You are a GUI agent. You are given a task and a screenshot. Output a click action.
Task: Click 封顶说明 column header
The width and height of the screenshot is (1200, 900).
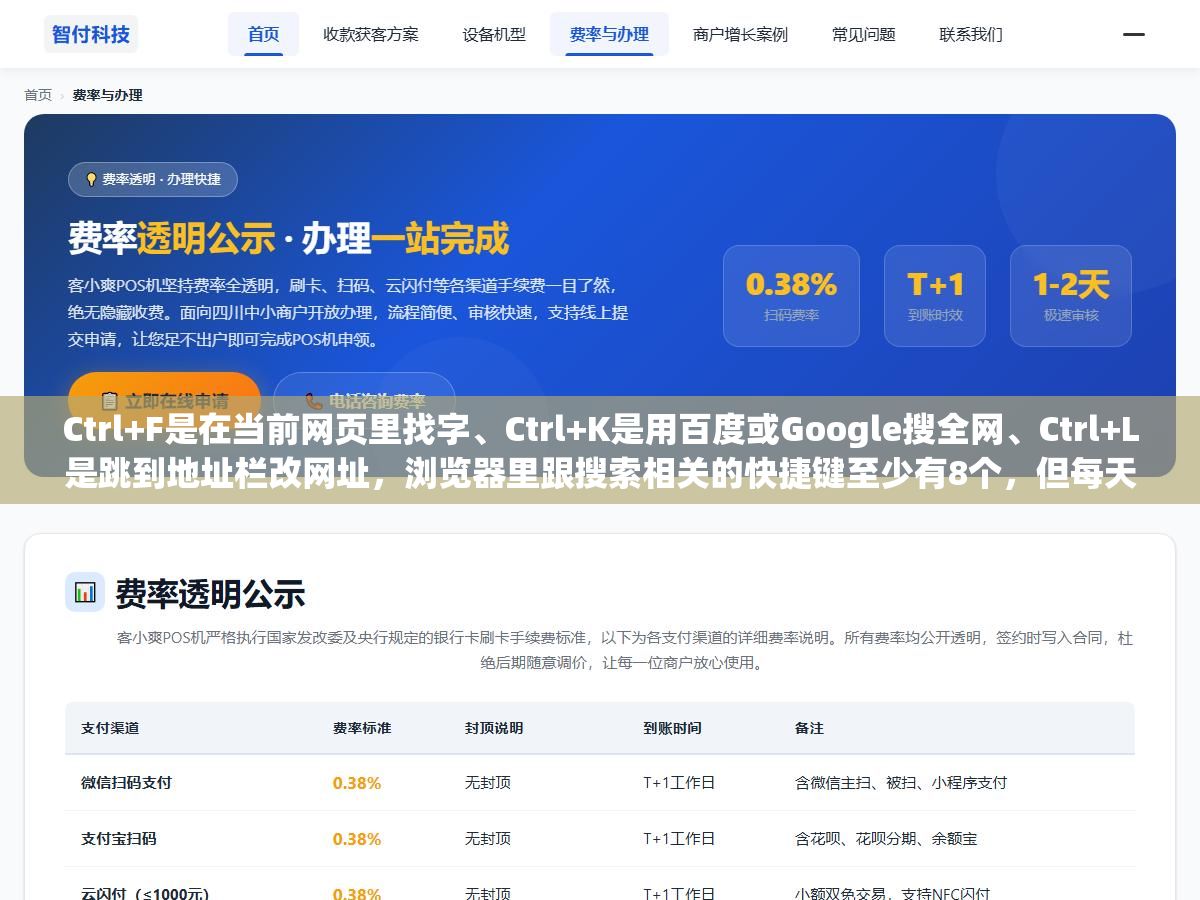(x=494, y=728)
